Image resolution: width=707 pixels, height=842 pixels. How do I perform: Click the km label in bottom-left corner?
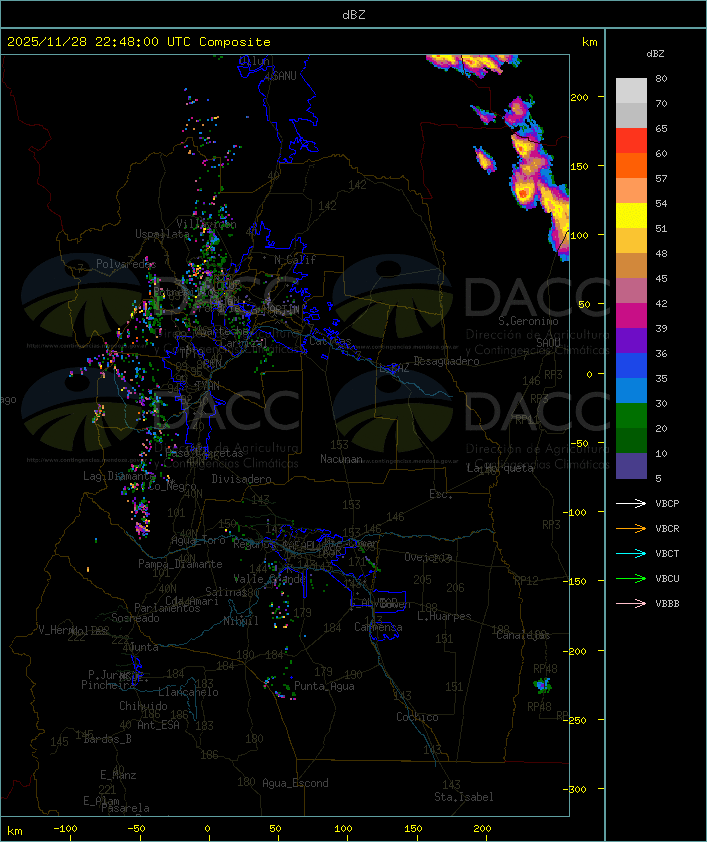click(x=14, y=831)
